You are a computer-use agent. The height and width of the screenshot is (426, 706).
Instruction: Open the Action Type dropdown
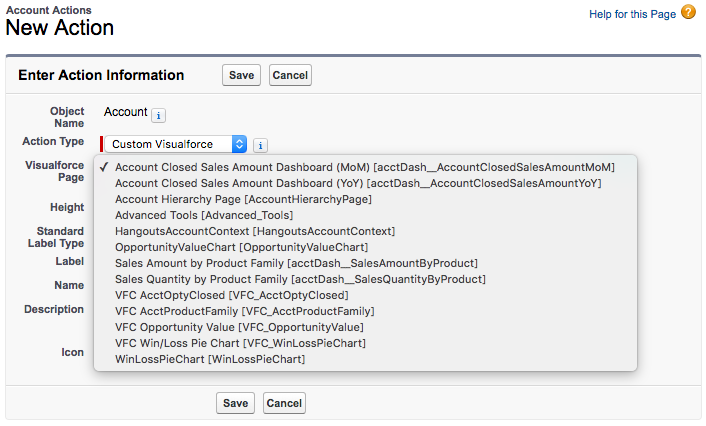click(x=175, y=144)
